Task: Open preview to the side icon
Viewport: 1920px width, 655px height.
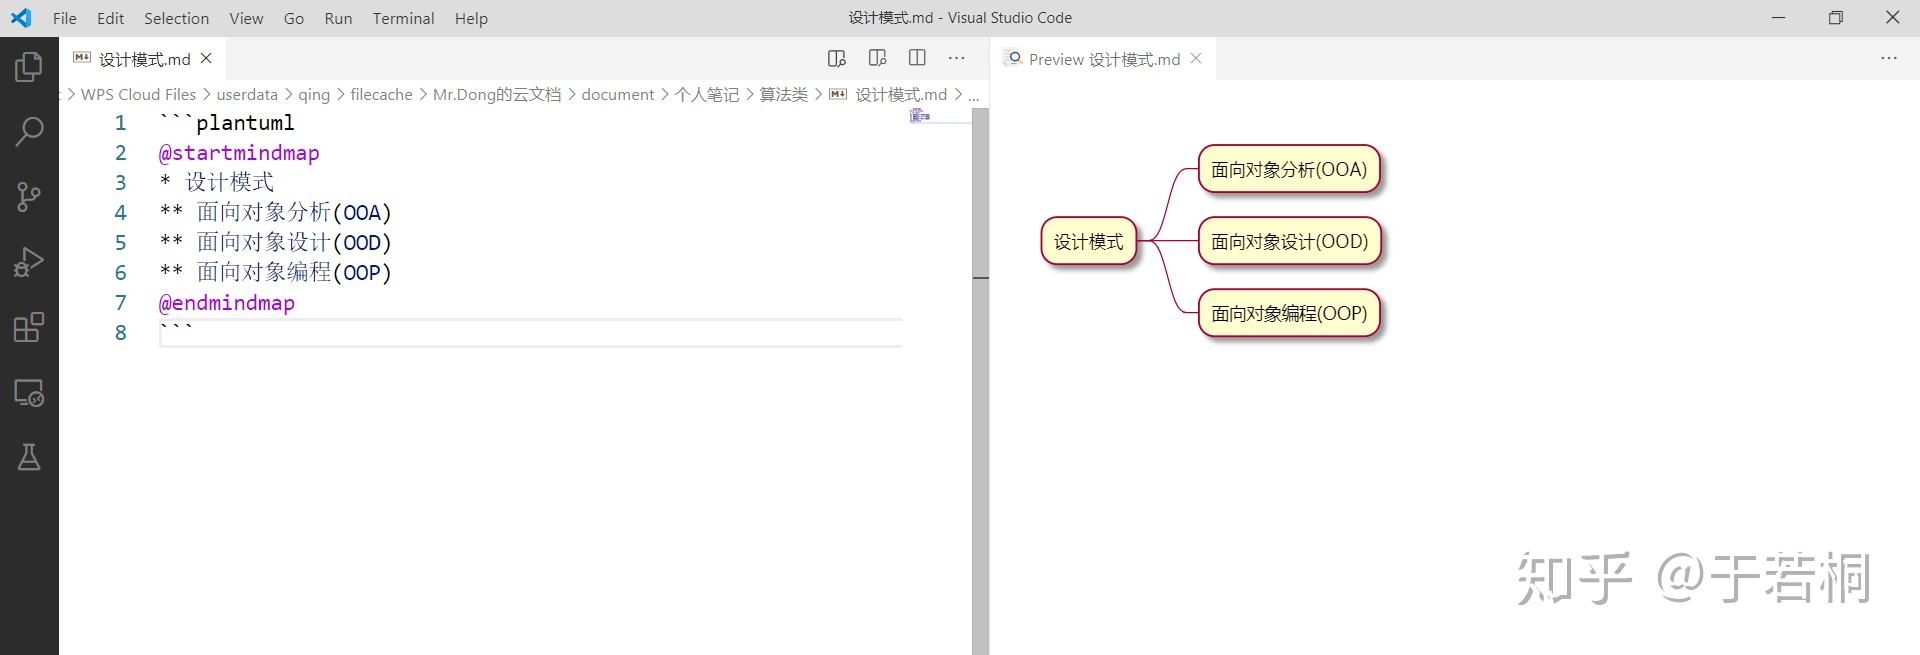Action: (837, 58)
